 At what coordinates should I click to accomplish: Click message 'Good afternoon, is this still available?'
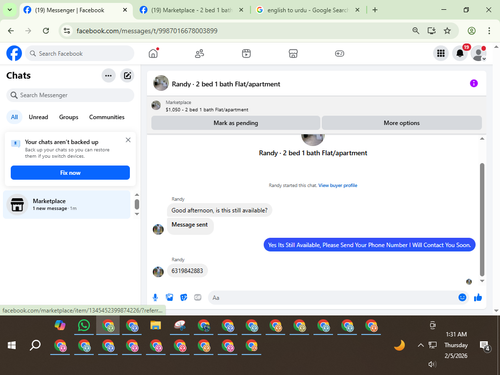219,210
